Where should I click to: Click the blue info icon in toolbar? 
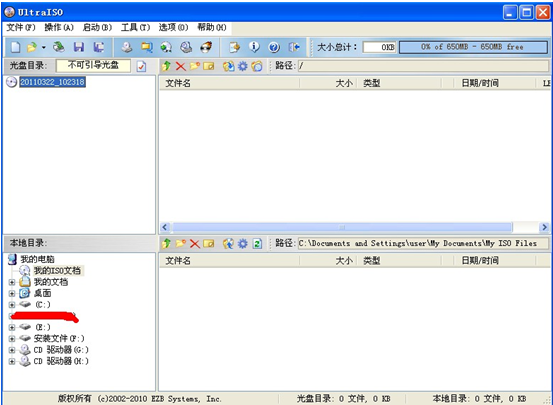[x=254, y=47]
